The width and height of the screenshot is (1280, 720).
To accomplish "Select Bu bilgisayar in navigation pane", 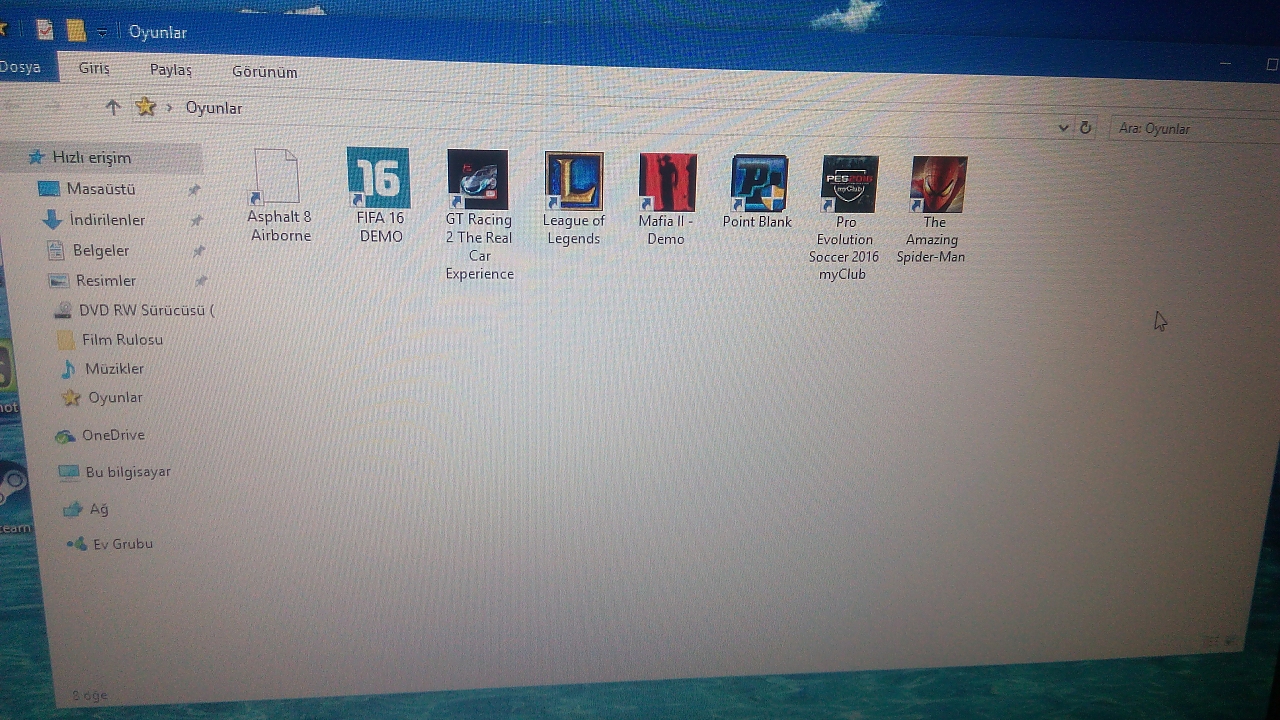I will coord(114,471).
